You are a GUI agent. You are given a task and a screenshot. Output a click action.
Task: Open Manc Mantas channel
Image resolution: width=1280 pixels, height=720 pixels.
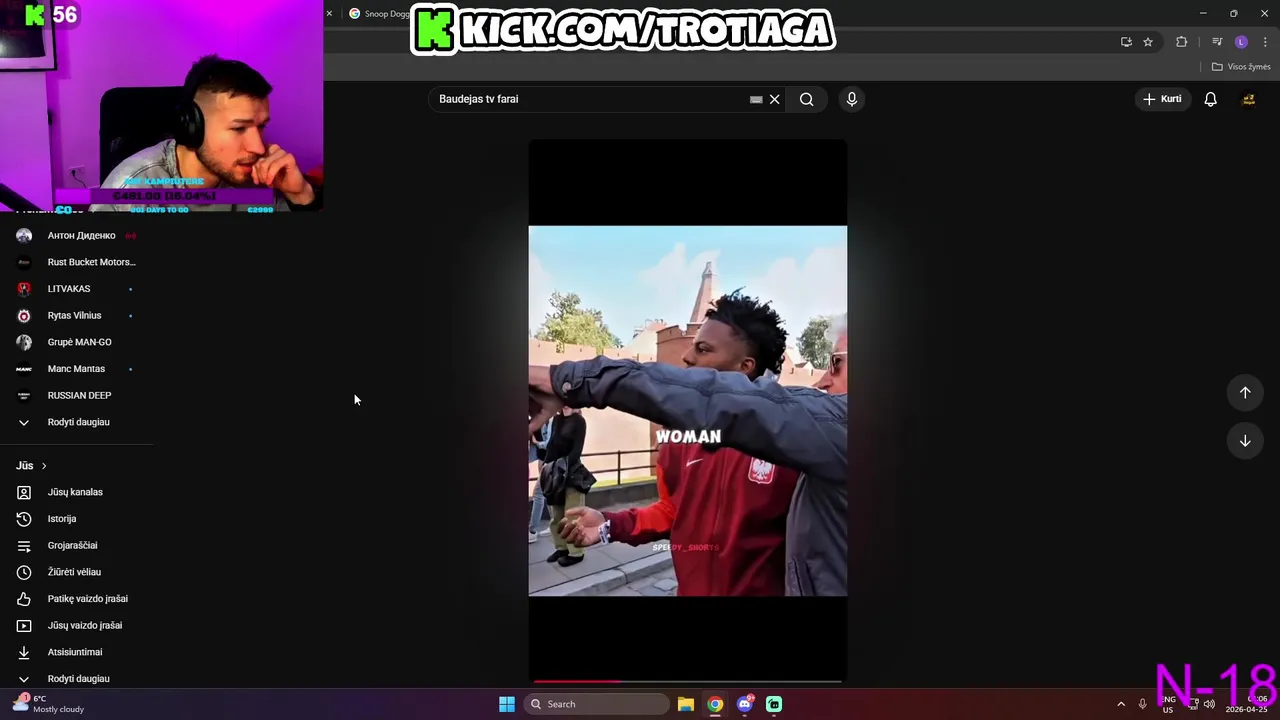[x=76, y=369]
